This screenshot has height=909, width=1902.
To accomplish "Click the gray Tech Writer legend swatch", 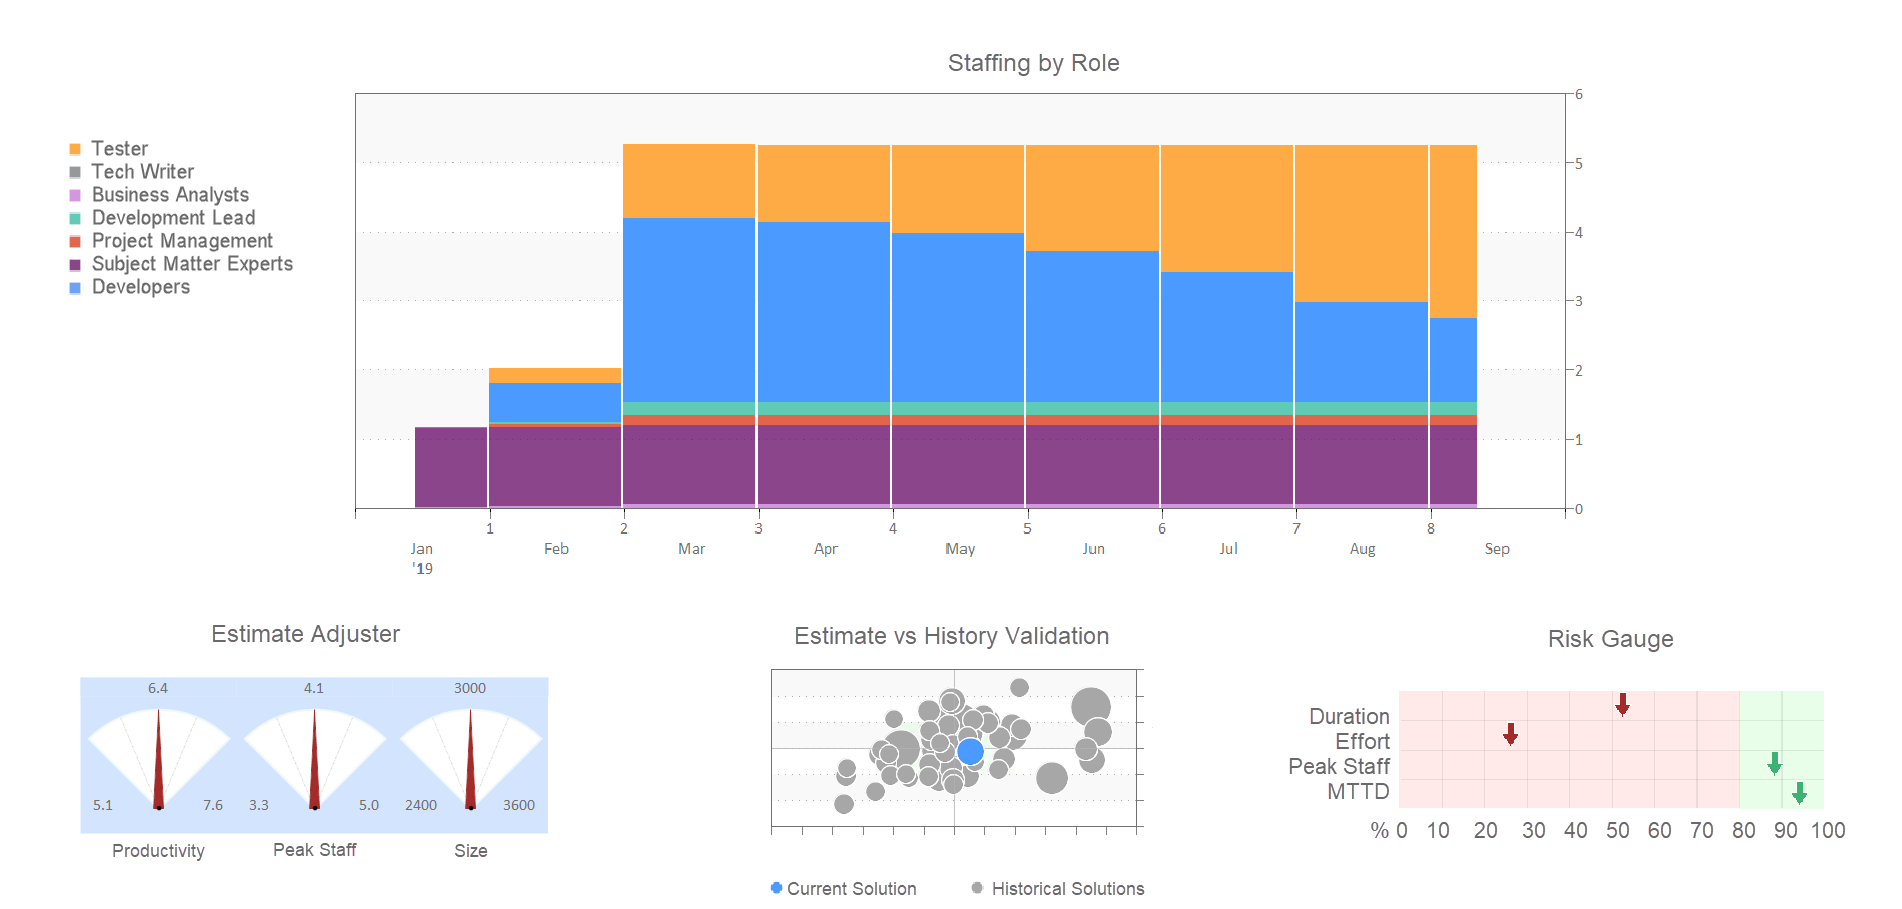I will 75,172.
